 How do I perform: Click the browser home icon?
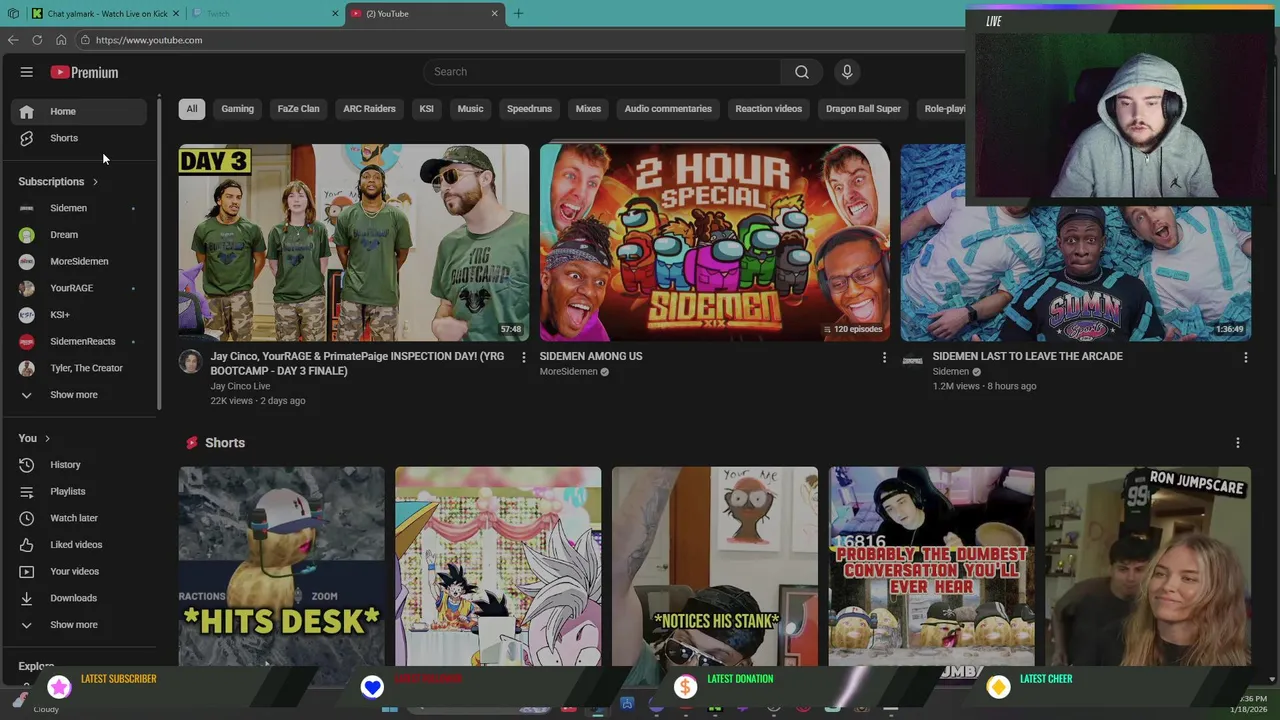pos(61,40)
